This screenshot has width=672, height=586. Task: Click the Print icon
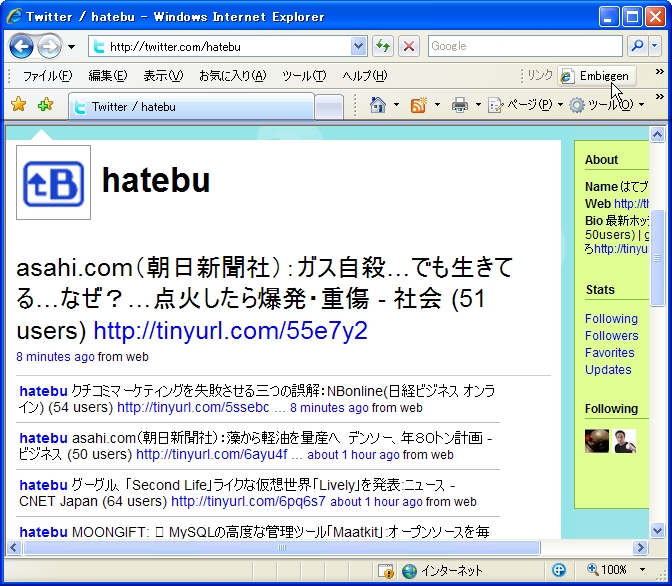pyautogui.click(x=460, y=105)
